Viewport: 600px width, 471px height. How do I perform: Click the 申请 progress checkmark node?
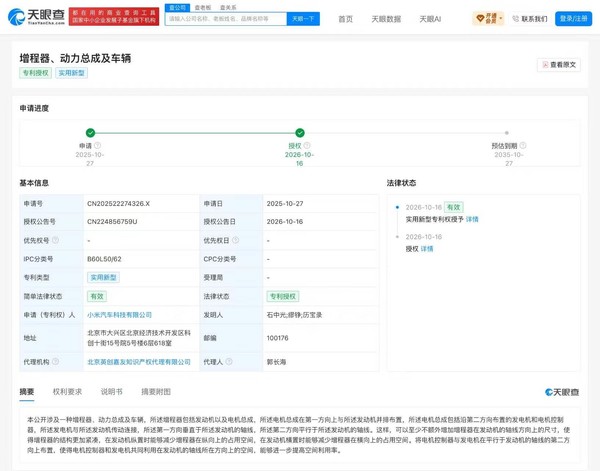[90, 133]
